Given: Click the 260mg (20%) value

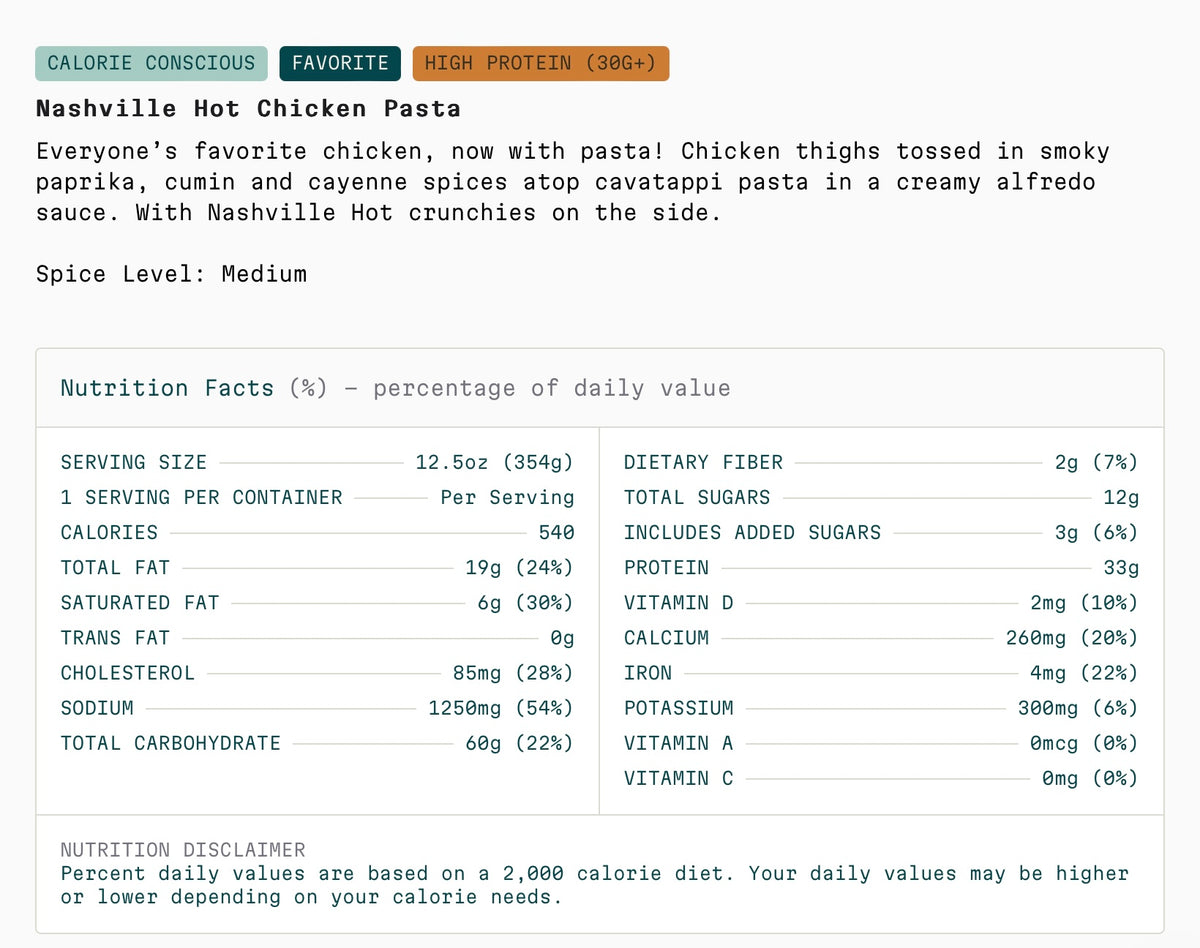Looking at the screenshot, I should point(1073,637).
